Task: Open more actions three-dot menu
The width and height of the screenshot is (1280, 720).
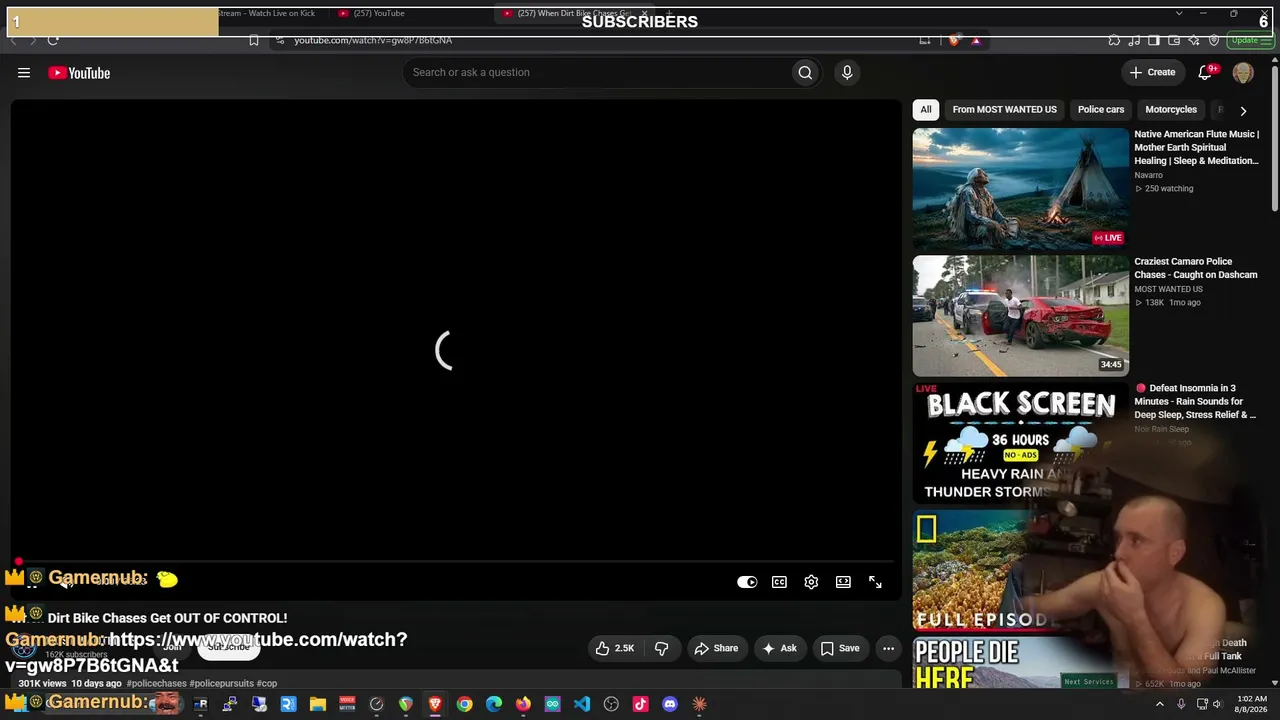Action: click(888, 648)
